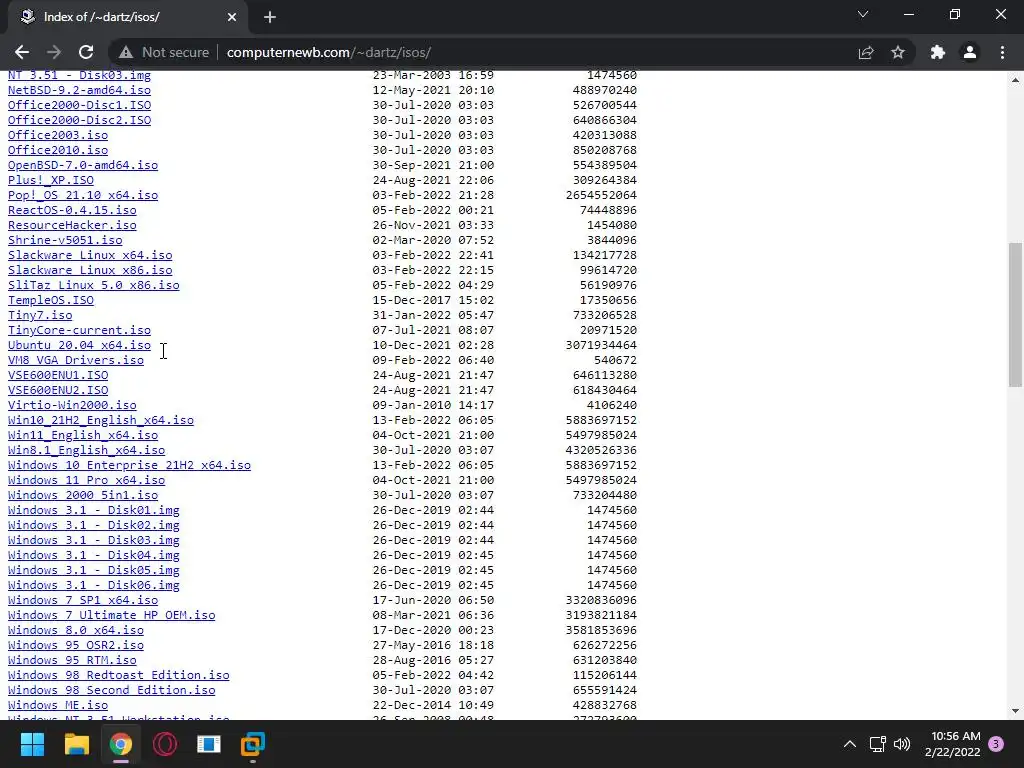1024x768 pixels.
Task: Open the blue window app in the taskbar
Action: (x=209, y=744)
